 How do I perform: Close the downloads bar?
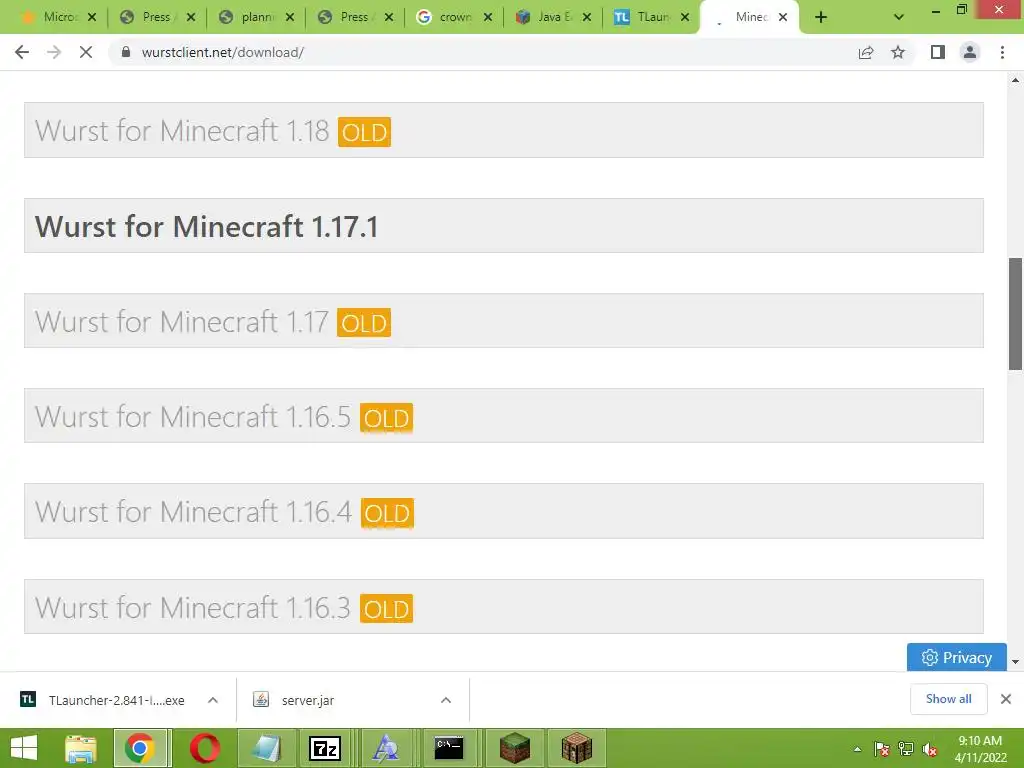pyautogui.click(x=1006, y=699)
